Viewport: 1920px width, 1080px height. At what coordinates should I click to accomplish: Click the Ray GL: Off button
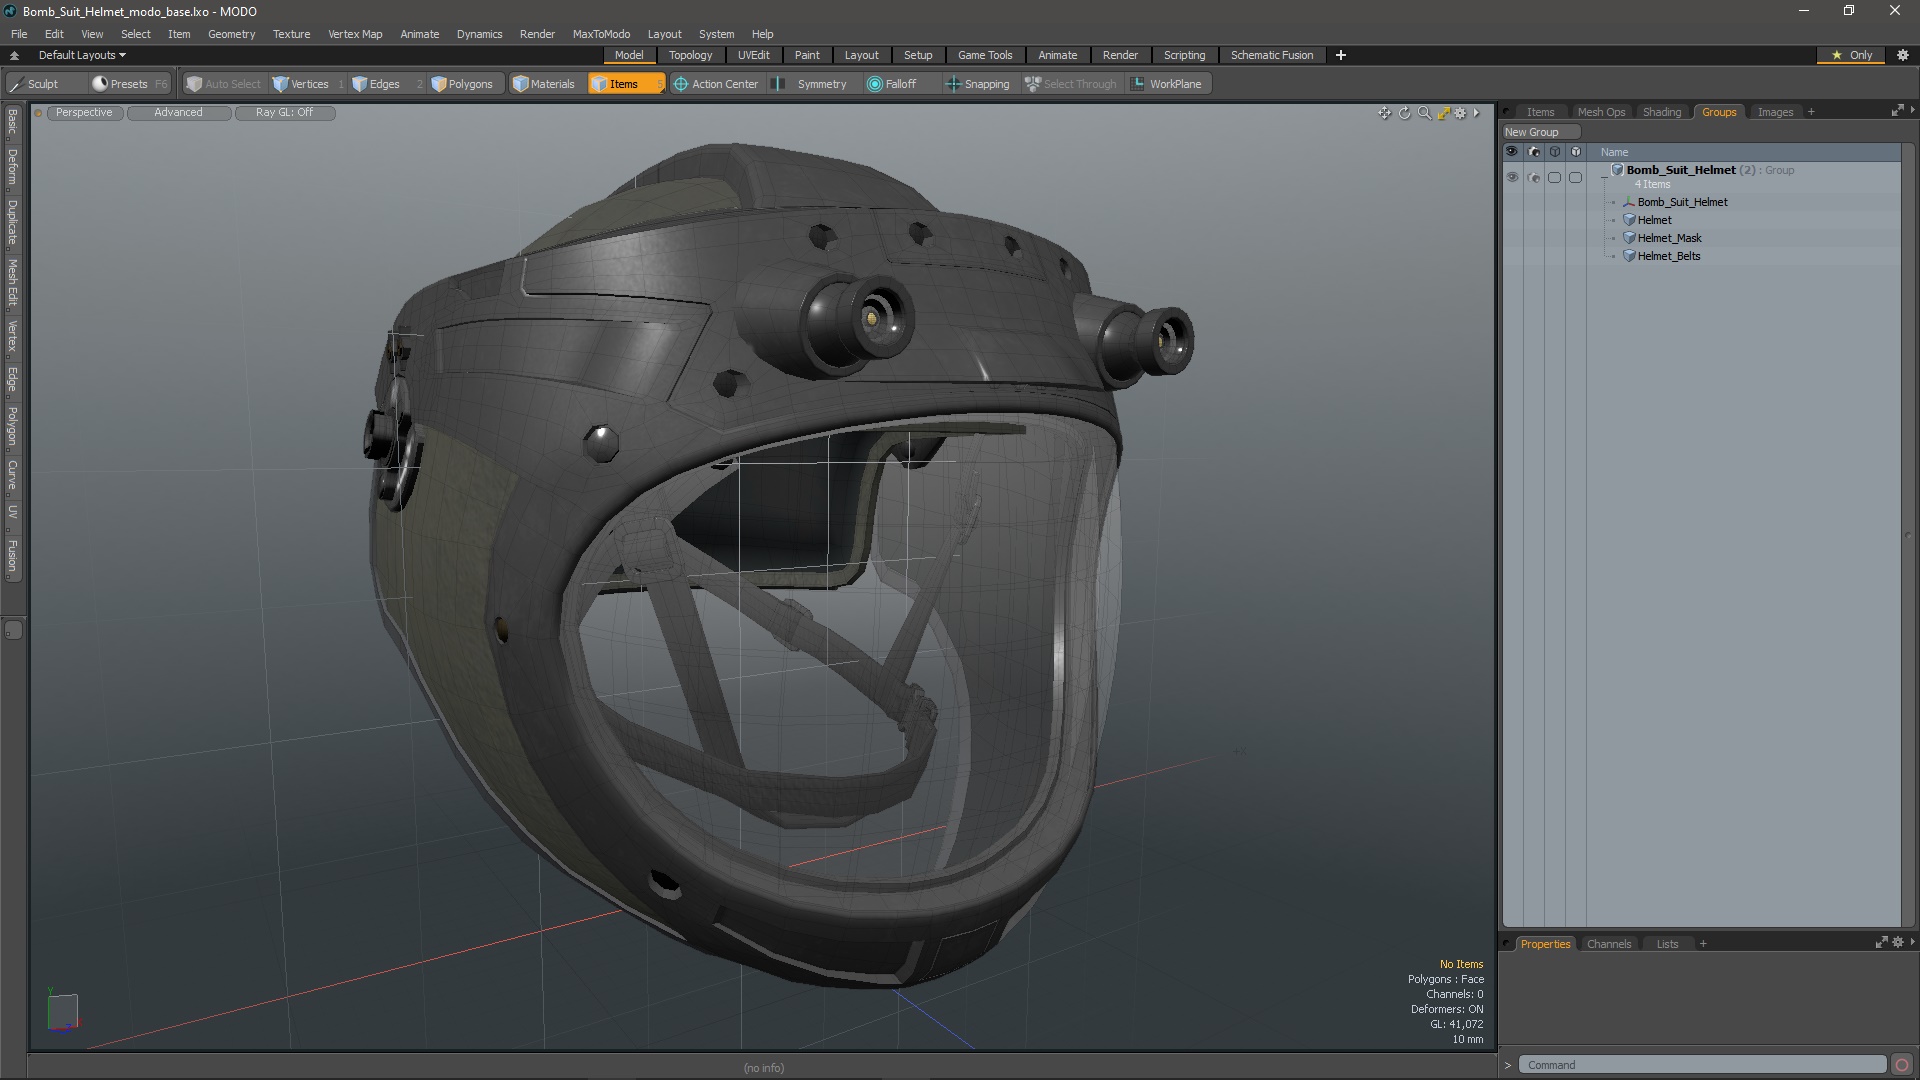point(284,112)
